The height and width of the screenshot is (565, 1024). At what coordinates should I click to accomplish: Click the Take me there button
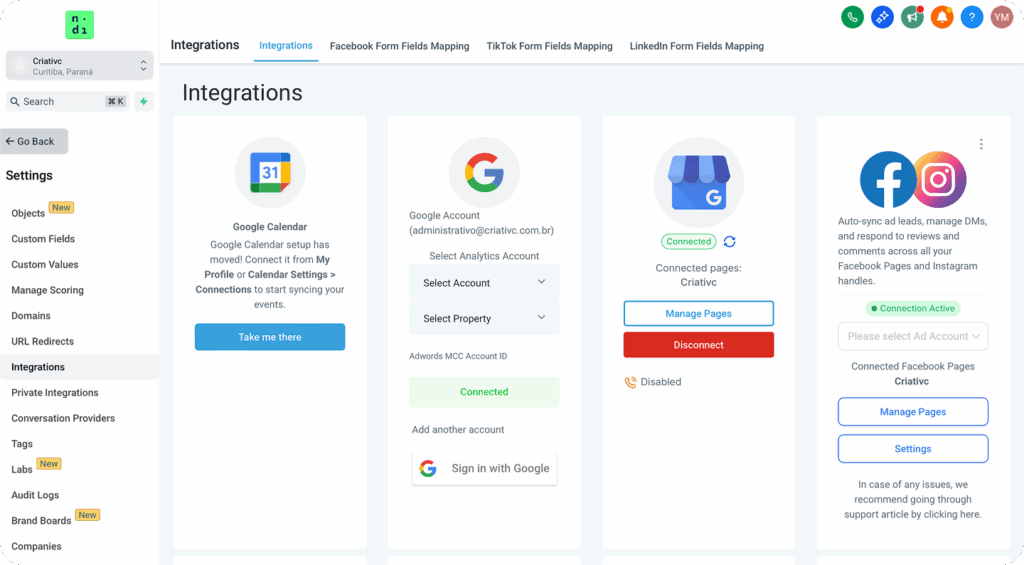point(269,337)
